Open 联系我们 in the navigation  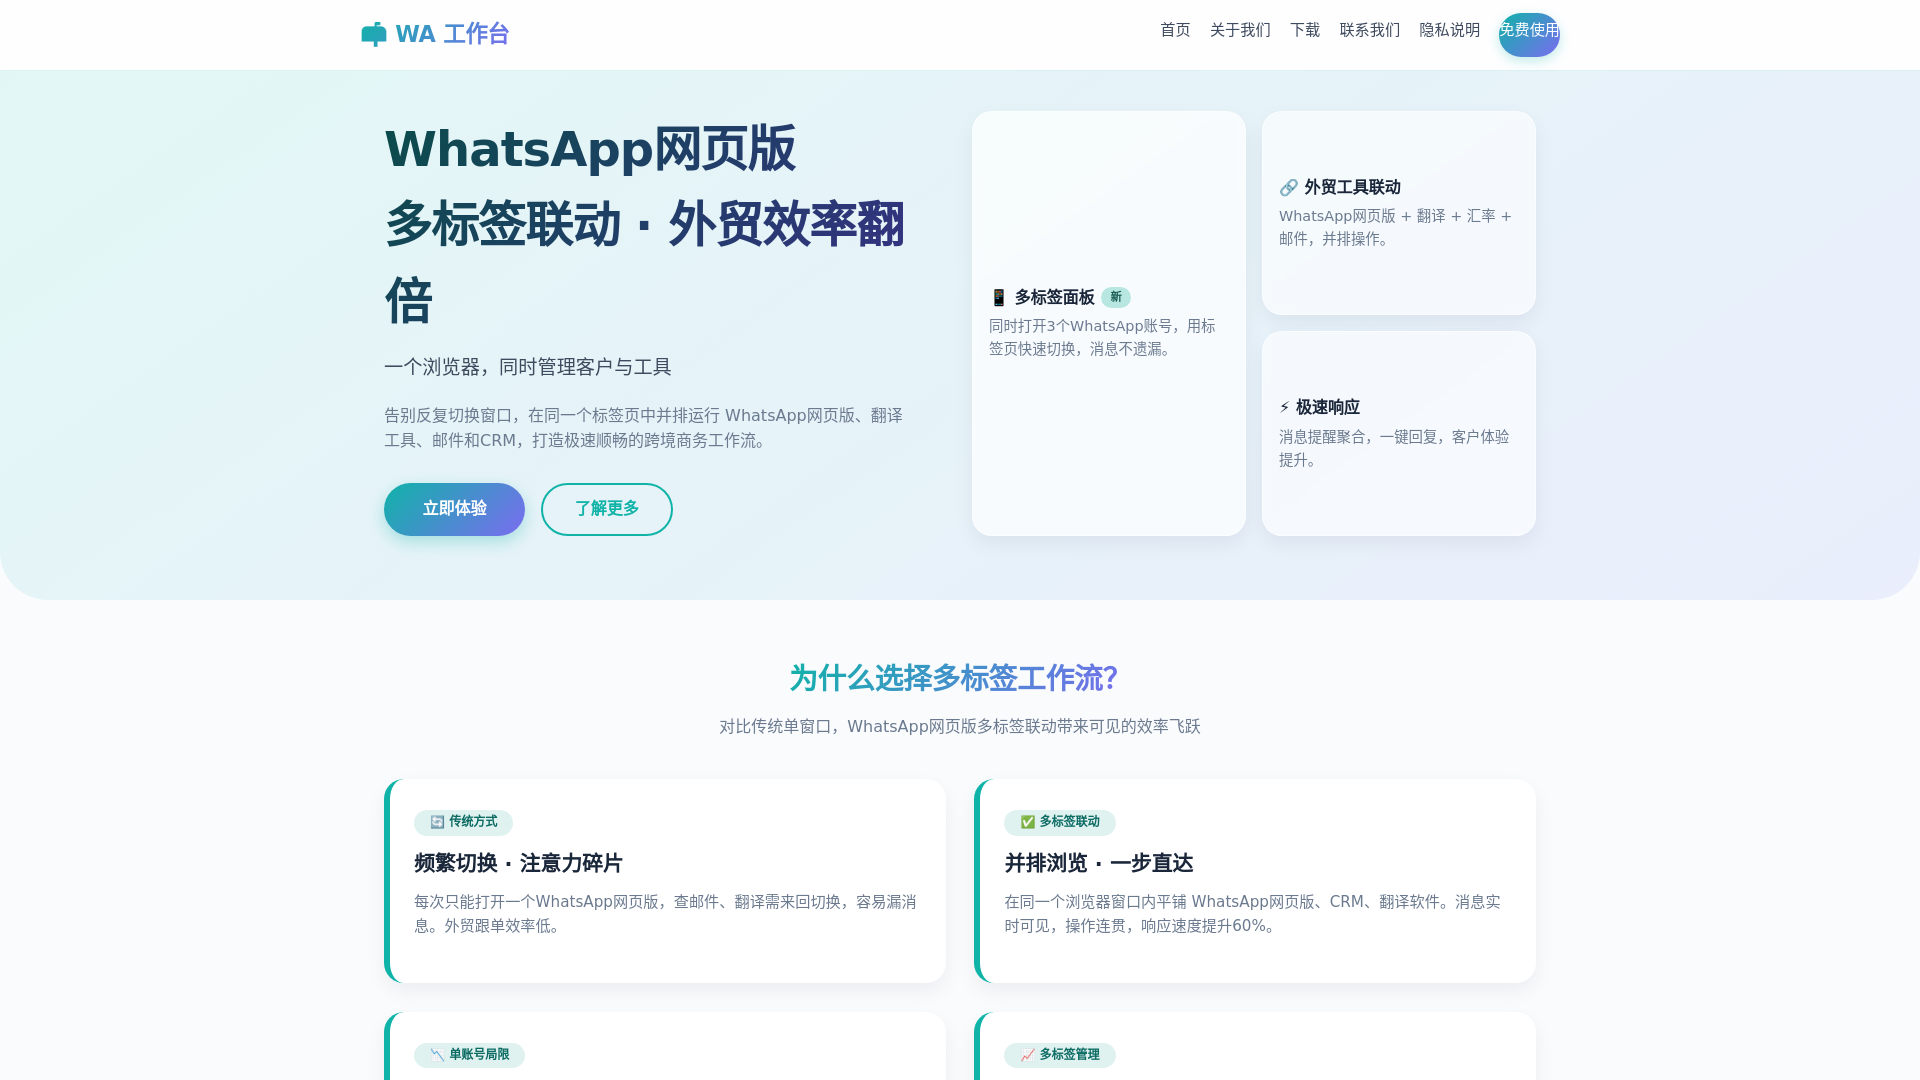point(1370,30)
